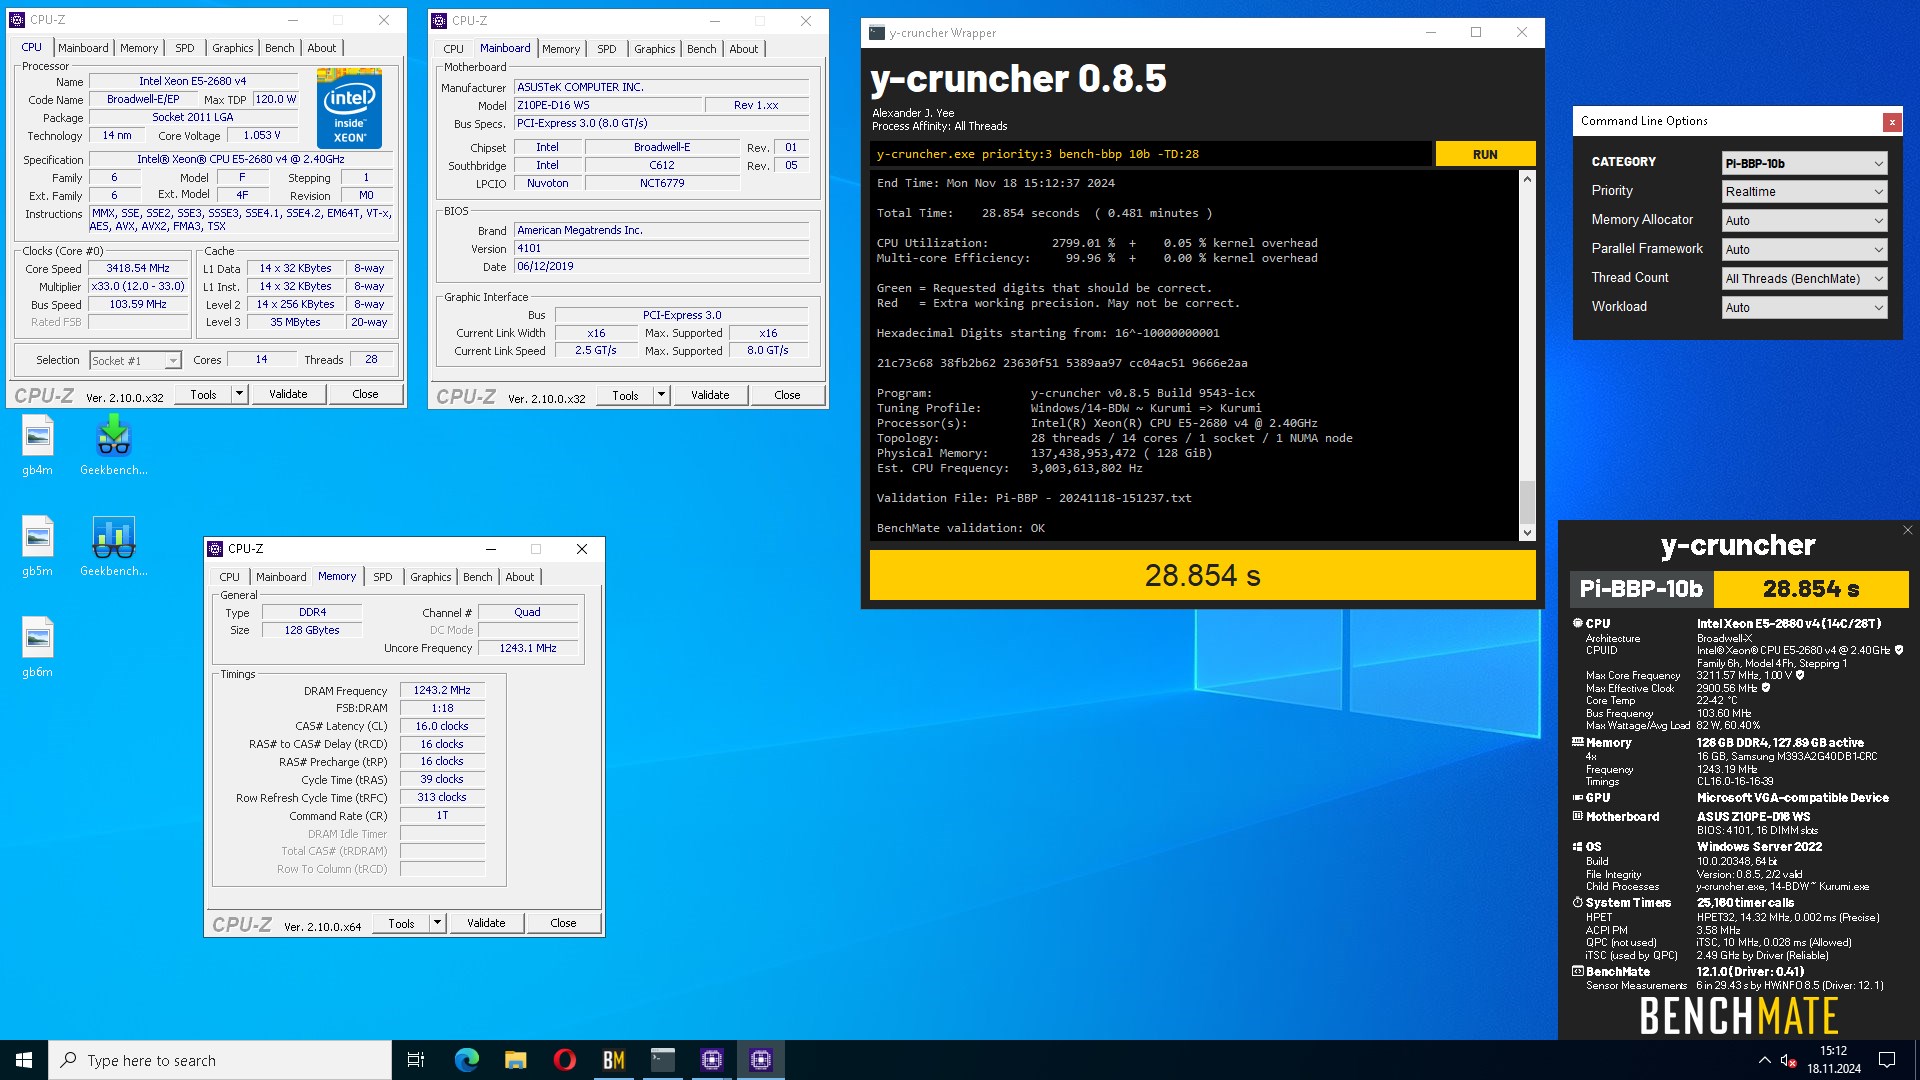Image resolution: width=1920 pixels, height=1080 pixels.
Task: Select the memory Size value 128 GBytes
Action: [x=312, y=631]
